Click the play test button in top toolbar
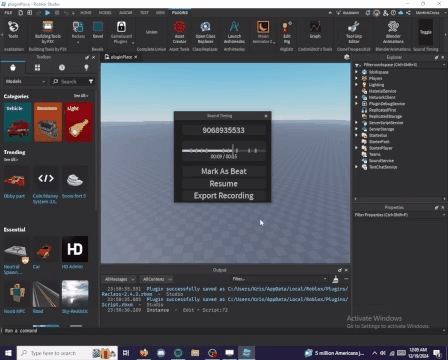 click(x=48, y=13)
